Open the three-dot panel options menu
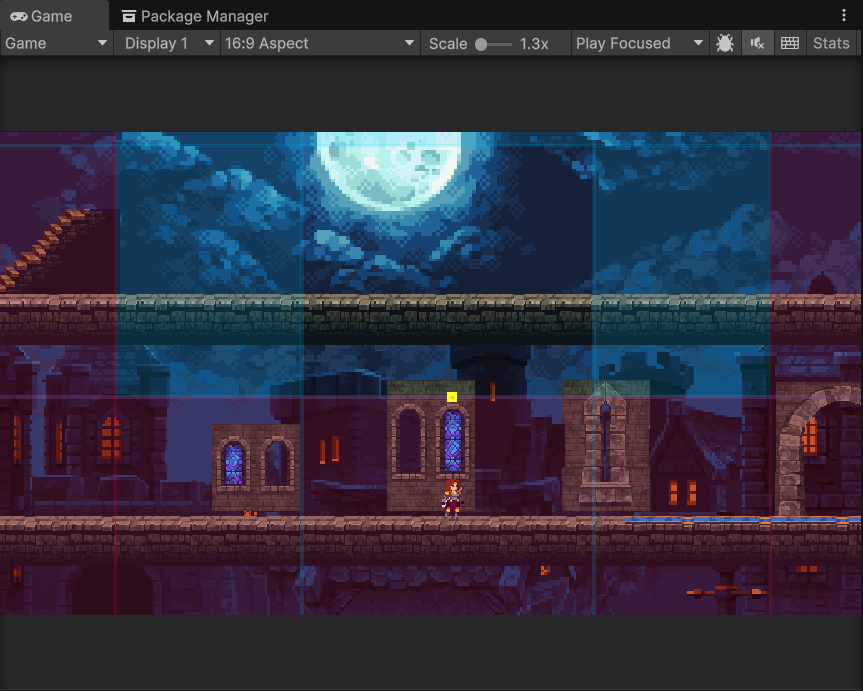The height and width of the screenshot is (691, 863). click(x=845, y=16)
